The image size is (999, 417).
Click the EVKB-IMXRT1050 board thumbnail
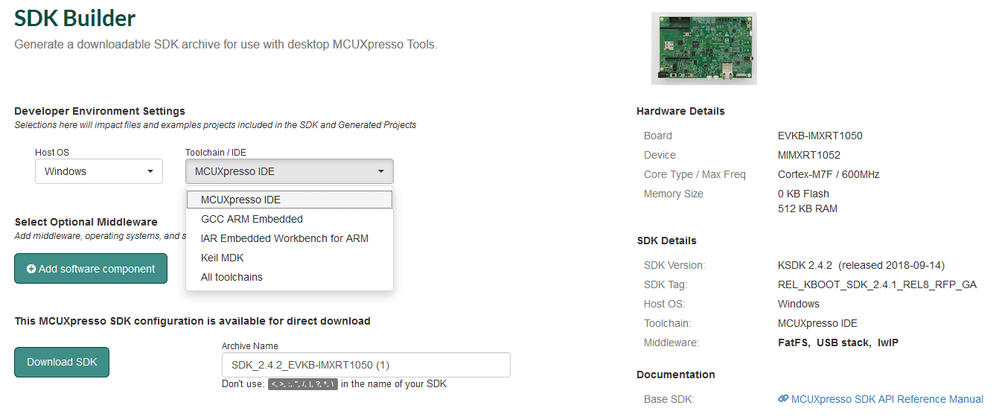pyautogui.click(x=703, y=48)
